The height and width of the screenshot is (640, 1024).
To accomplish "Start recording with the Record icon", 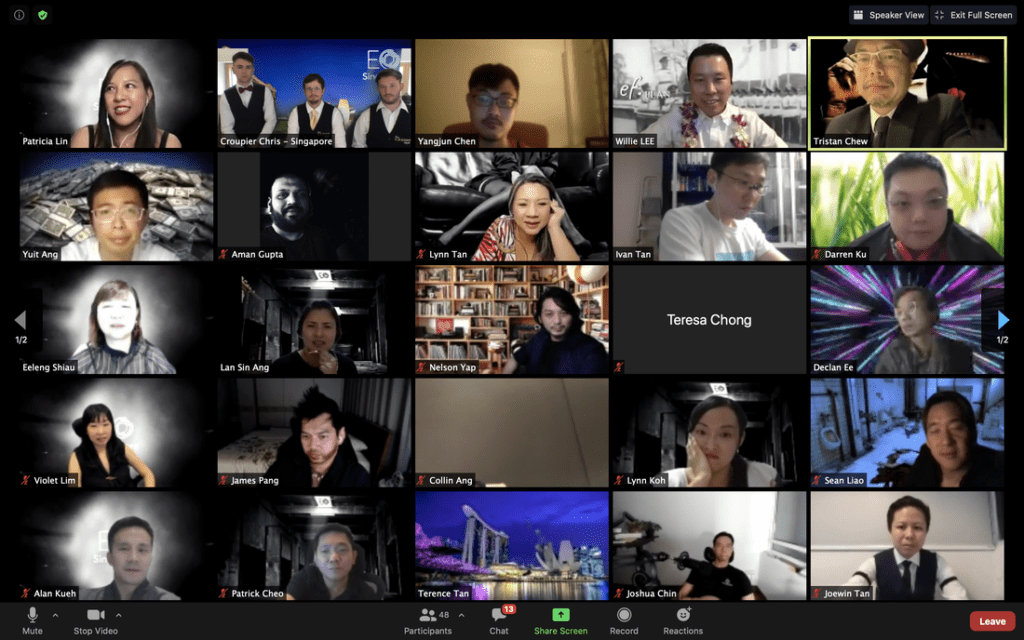I will point(624,619).
